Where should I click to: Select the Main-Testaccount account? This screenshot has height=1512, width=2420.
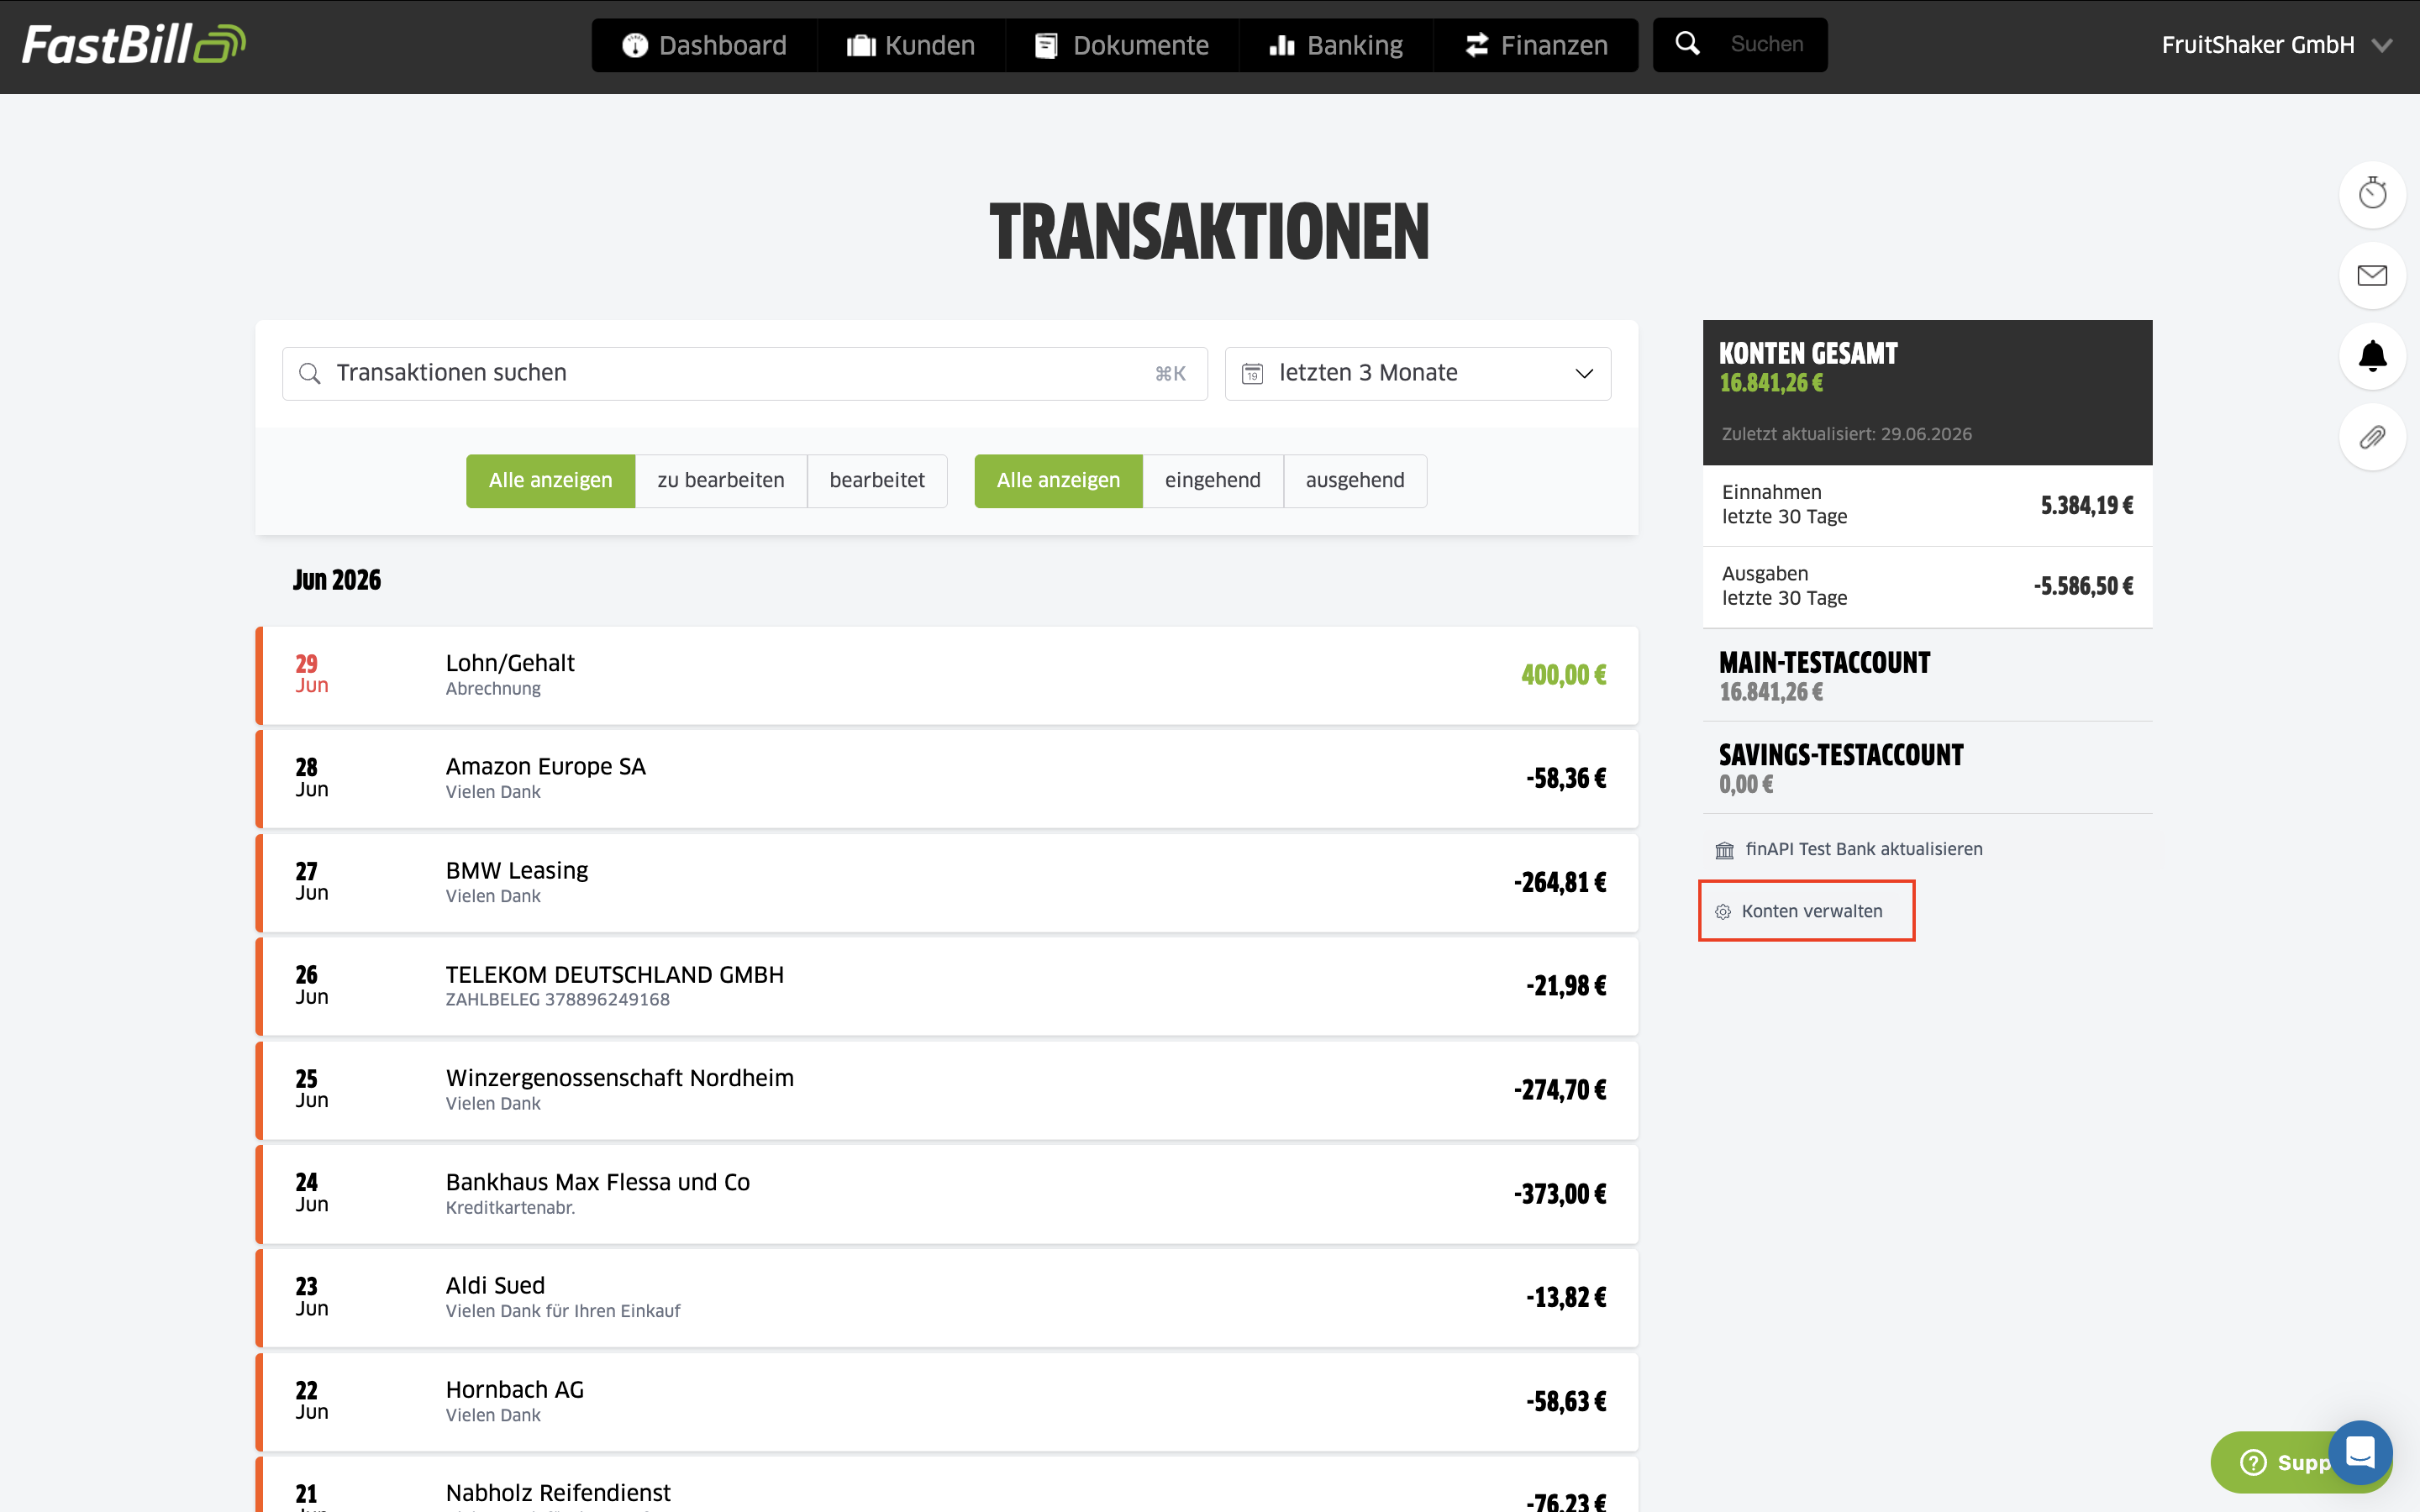pyautogui.click(x=1926, y=676)
